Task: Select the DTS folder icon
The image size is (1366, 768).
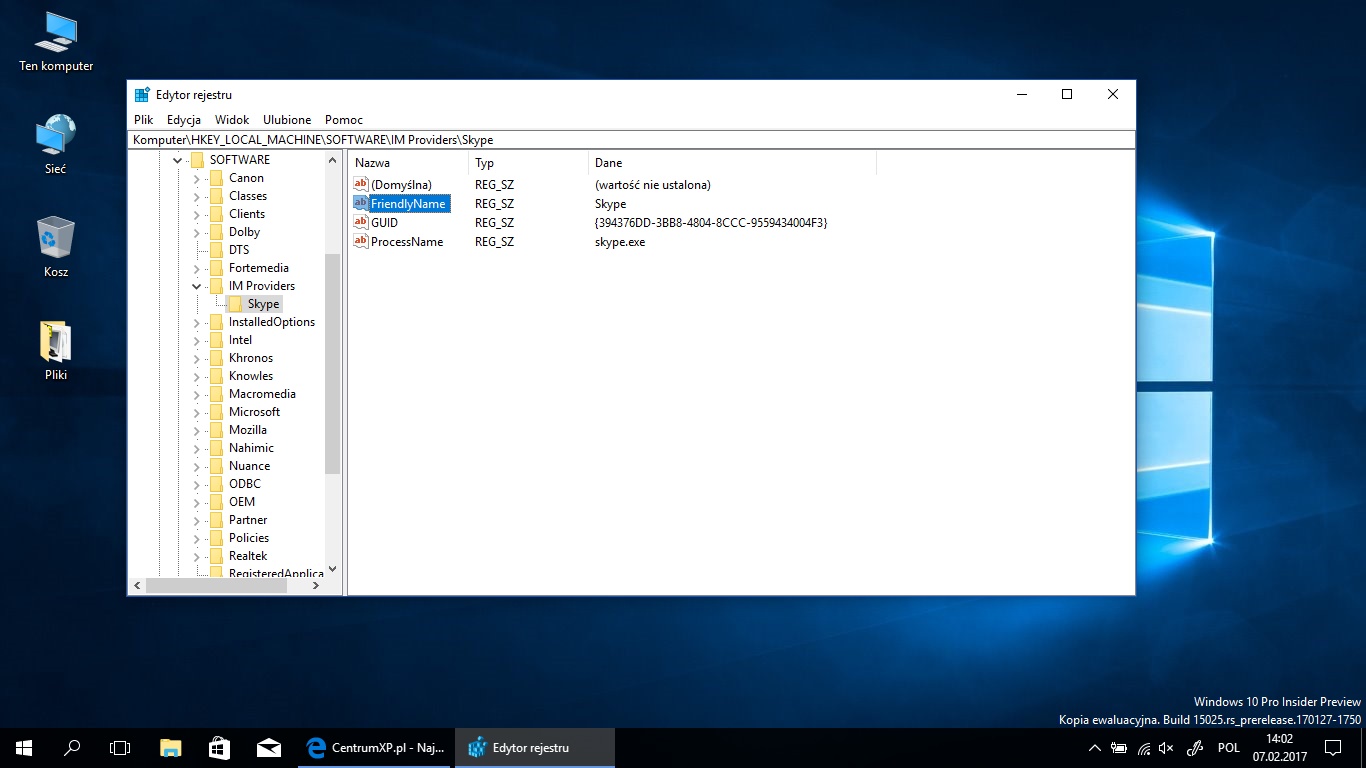Action: [x=216, y=250]
